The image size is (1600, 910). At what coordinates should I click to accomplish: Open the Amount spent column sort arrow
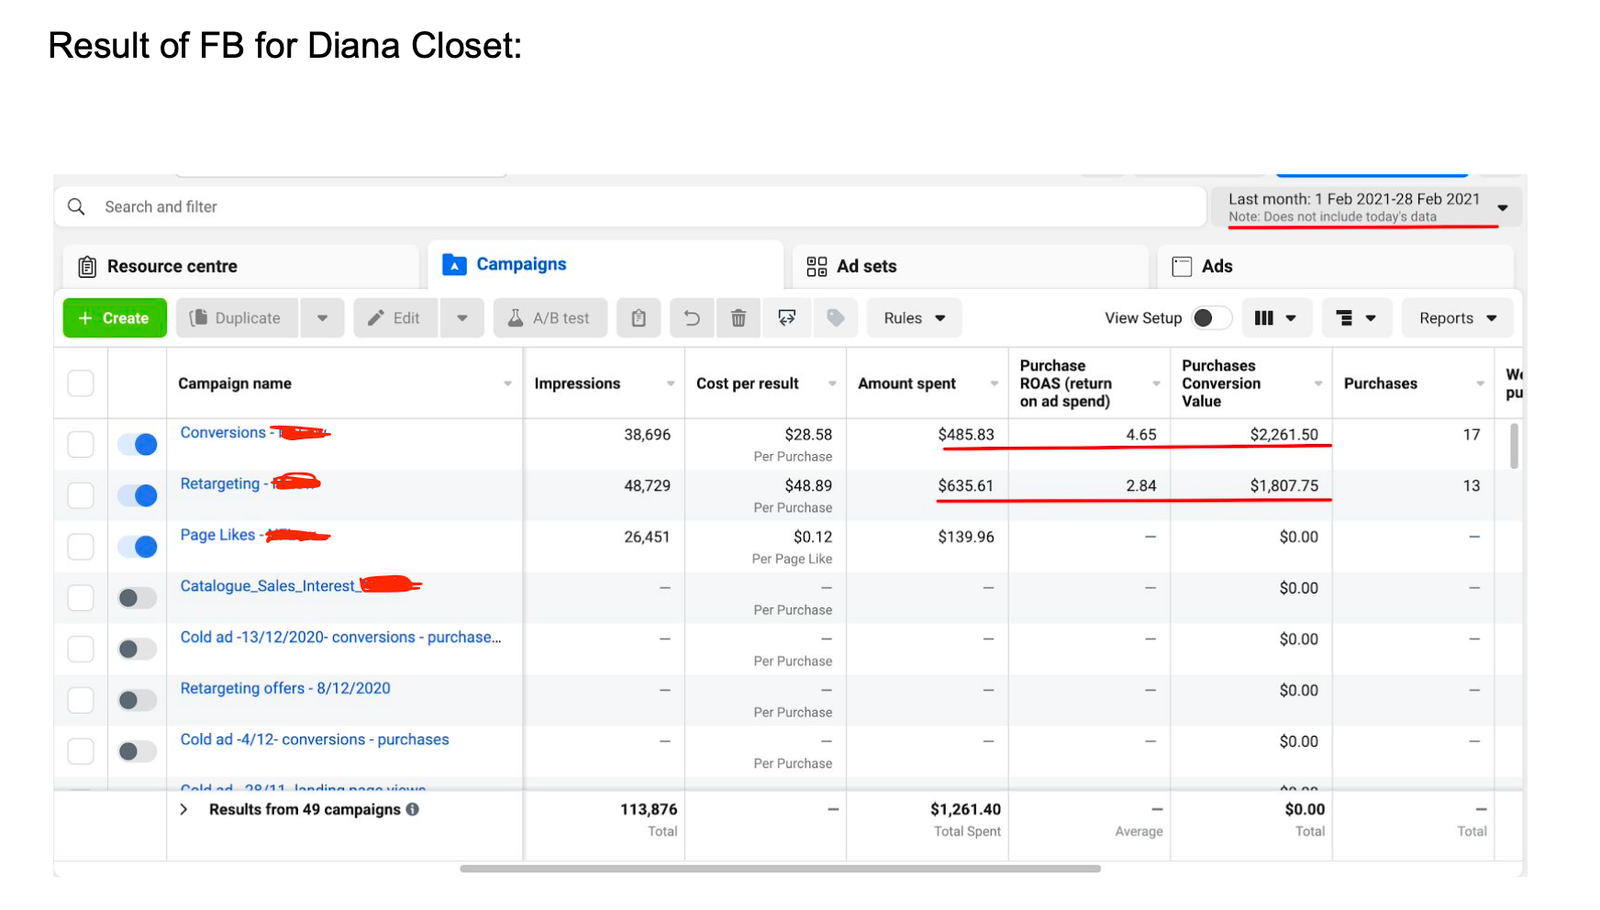(994, 384)
